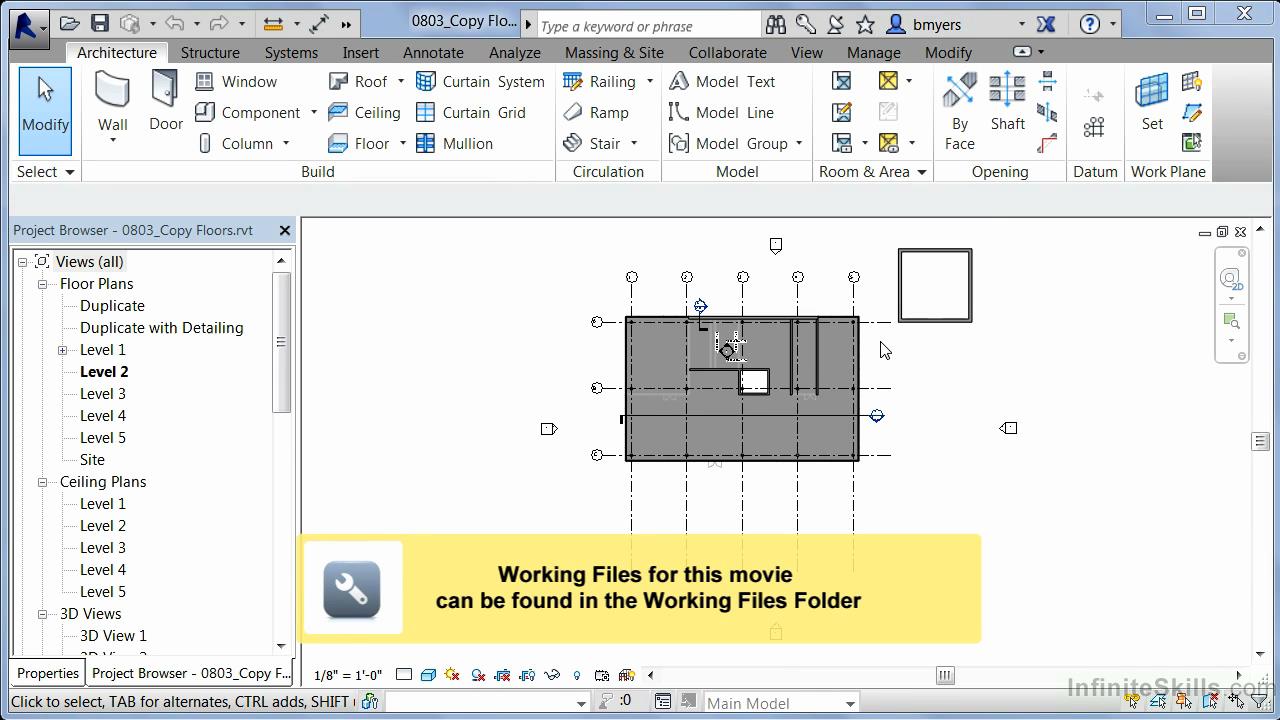Toggle the visual style in view bar
The image size is (1280, 720).
(428, 675)
